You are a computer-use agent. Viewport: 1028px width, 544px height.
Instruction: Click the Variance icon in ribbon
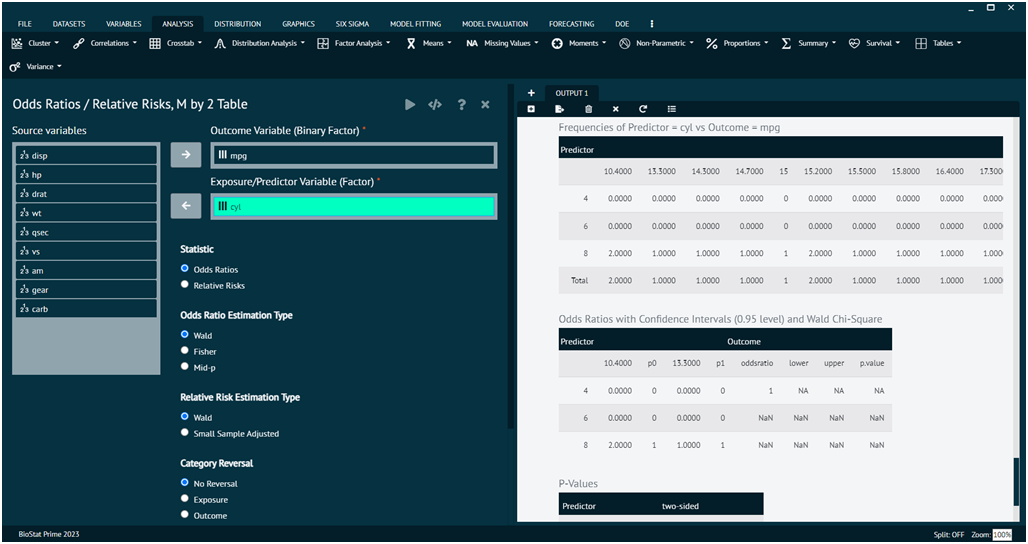pyautogui.click(x=15, y=67)
